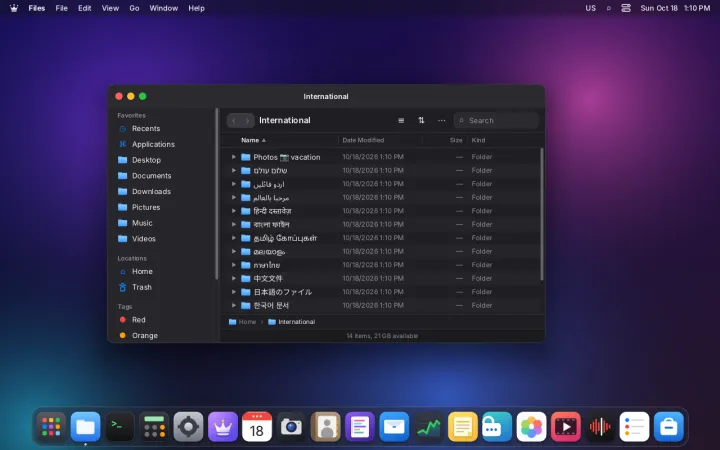Open the launcher grid icon in dock

51,427
